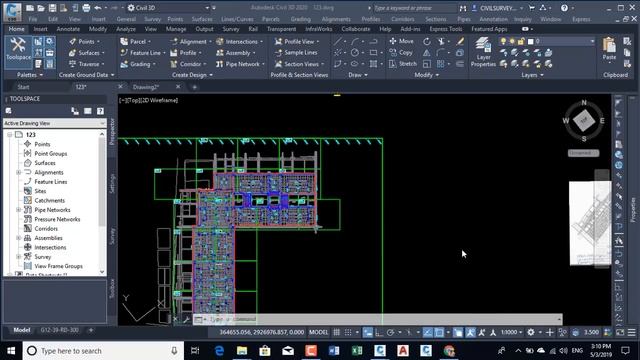Click the Help question mark icon

(564, 8)
